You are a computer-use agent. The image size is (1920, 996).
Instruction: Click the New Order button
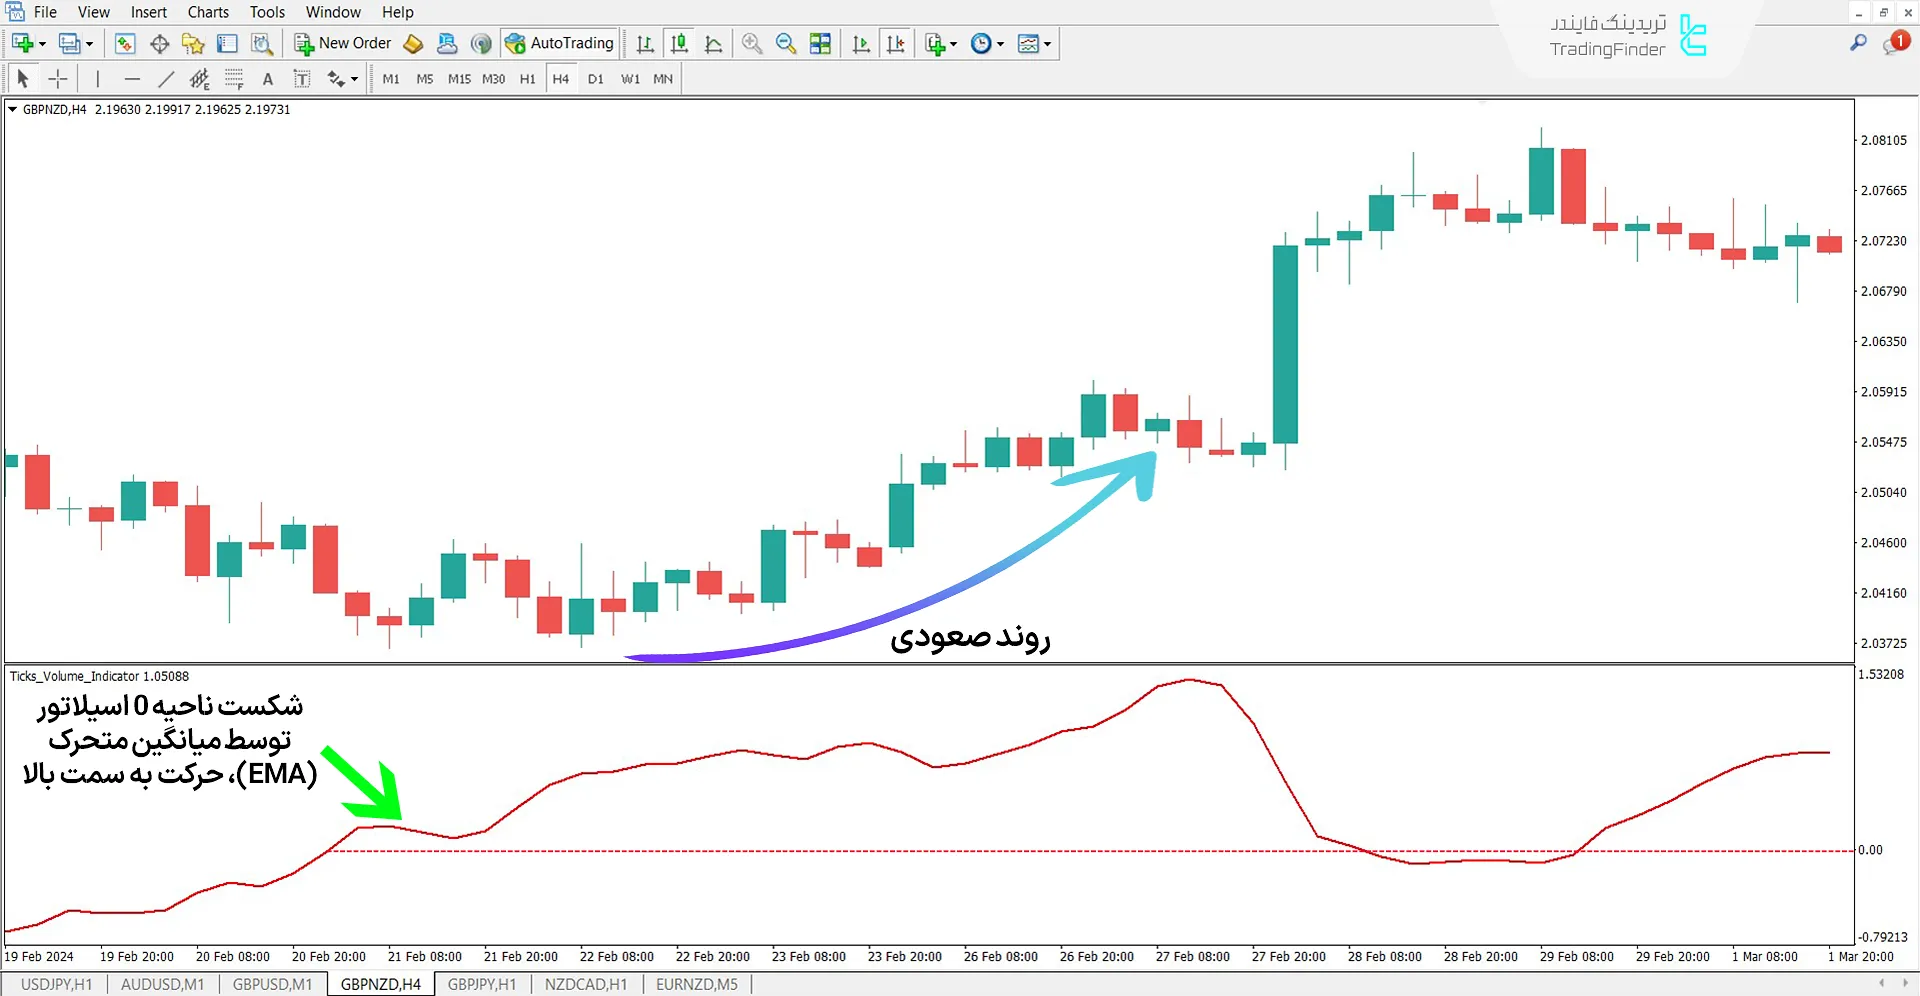pos(342,43)
